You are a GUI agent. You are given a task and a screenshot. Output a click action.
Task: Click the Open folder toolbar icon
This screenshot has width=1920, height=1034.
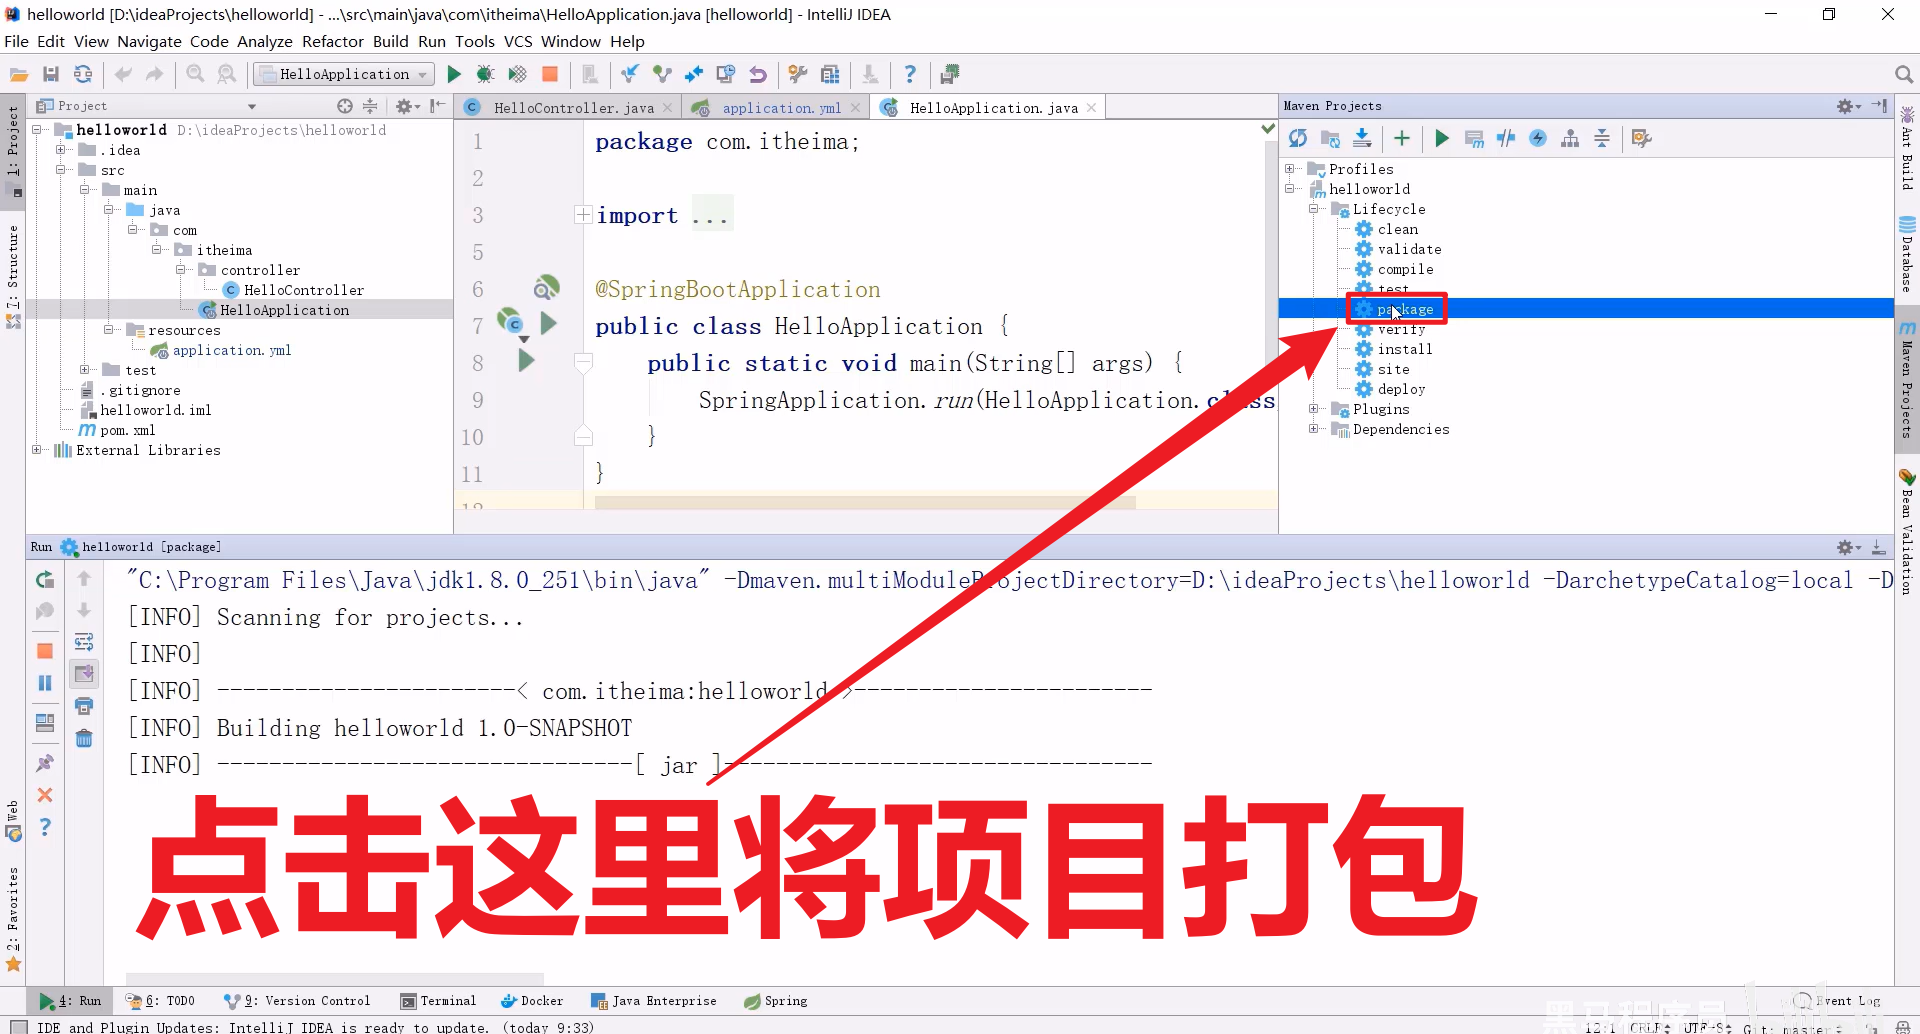coord(18,74)
